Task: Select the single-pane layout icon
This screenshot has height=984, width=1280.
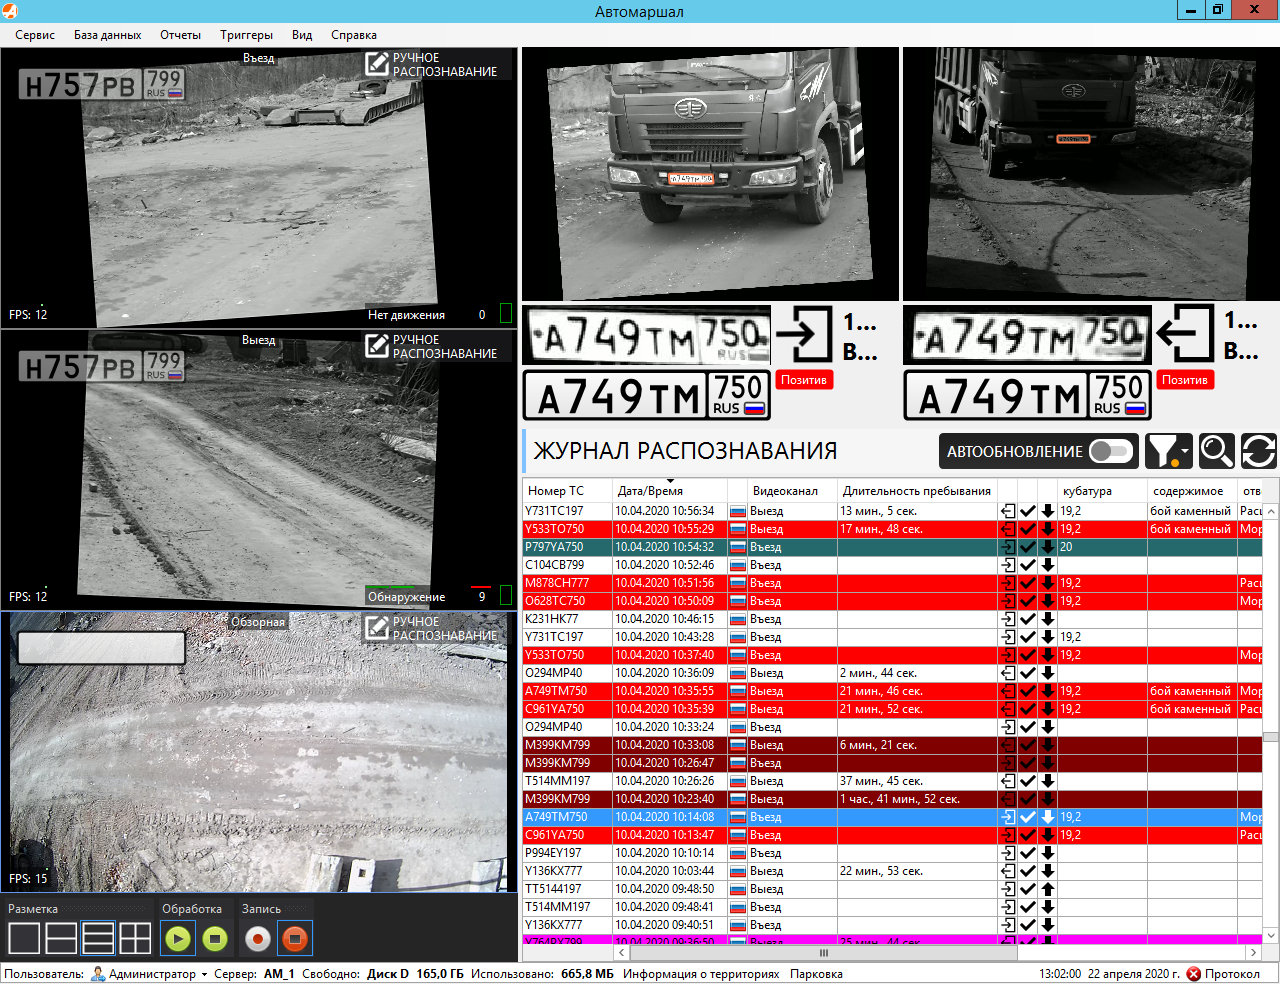Action: [x=24, y=939]
